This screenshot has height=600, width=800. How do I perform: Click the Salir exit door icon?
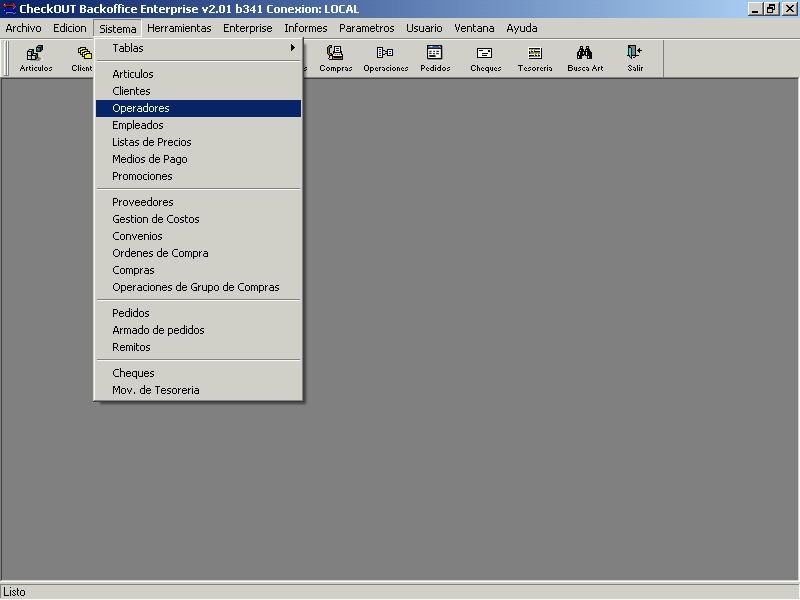(635, 58)
